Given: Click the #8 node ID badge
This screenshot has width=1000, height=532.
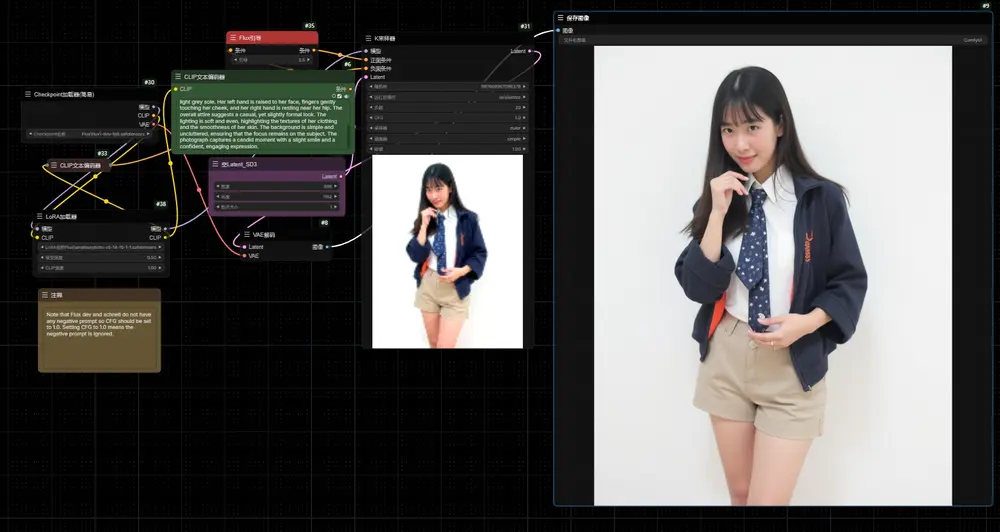Looking at the screenshot, I should click(325, 223).
